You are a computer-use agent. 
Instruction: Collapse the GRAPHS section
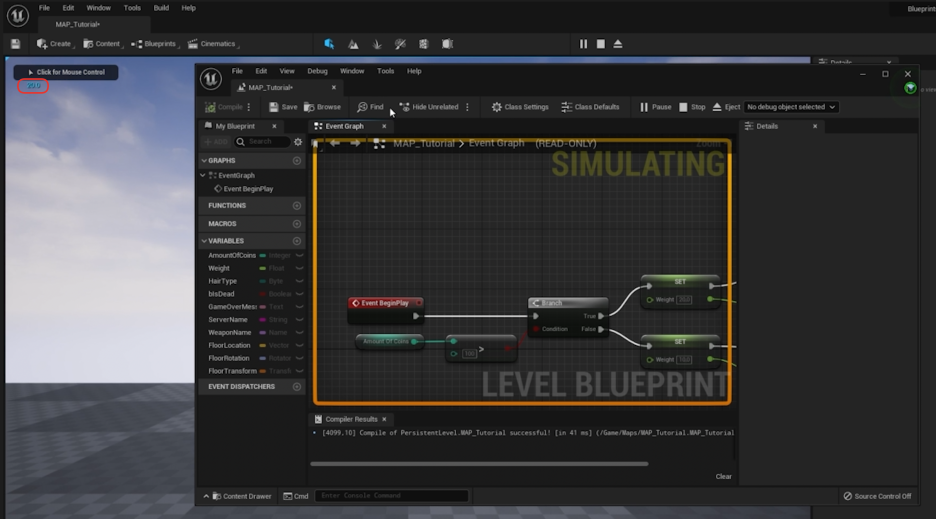204,161
